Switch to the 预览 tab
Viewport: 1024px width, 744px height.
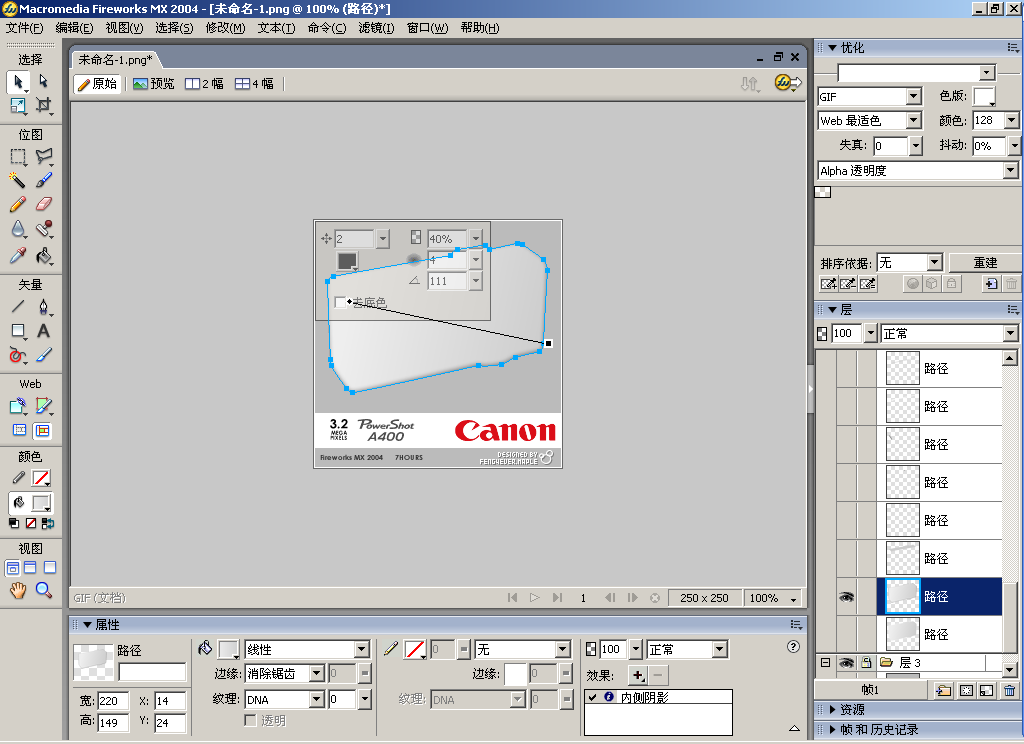point(153,84)
